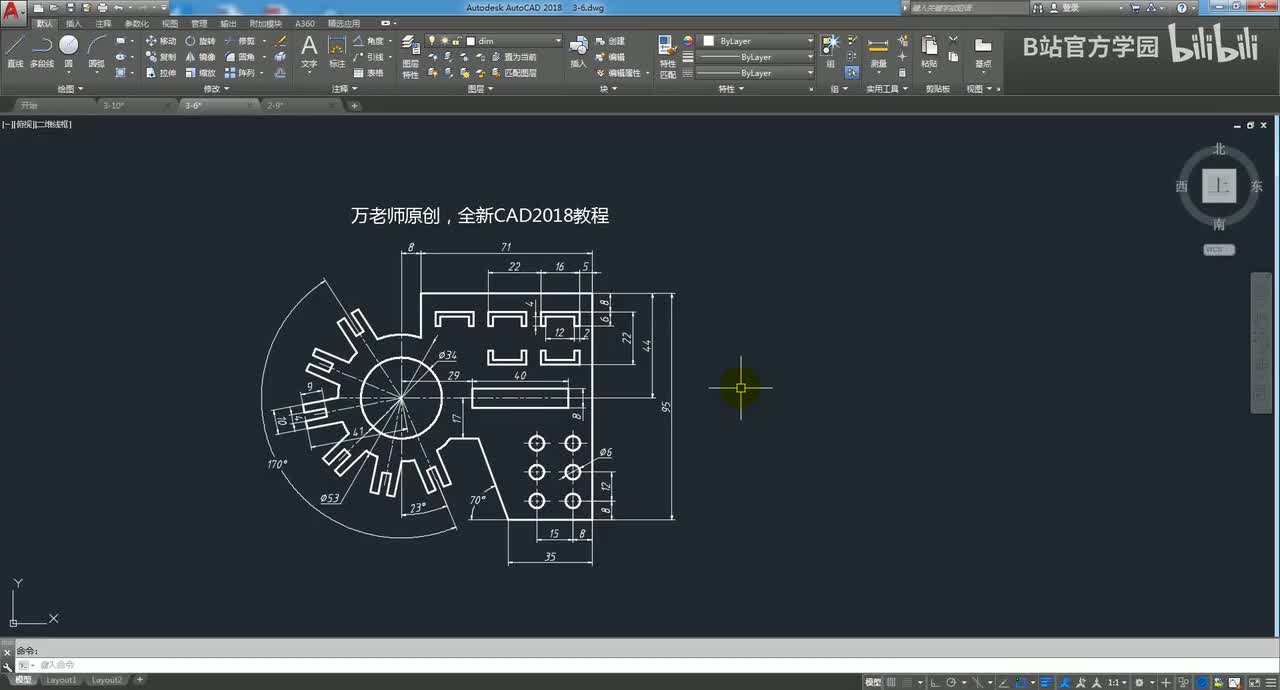Select the Polyline (多段线) tool
Image resolution: width=1280 pixels, height=690 pixels.
coord(42,51)
